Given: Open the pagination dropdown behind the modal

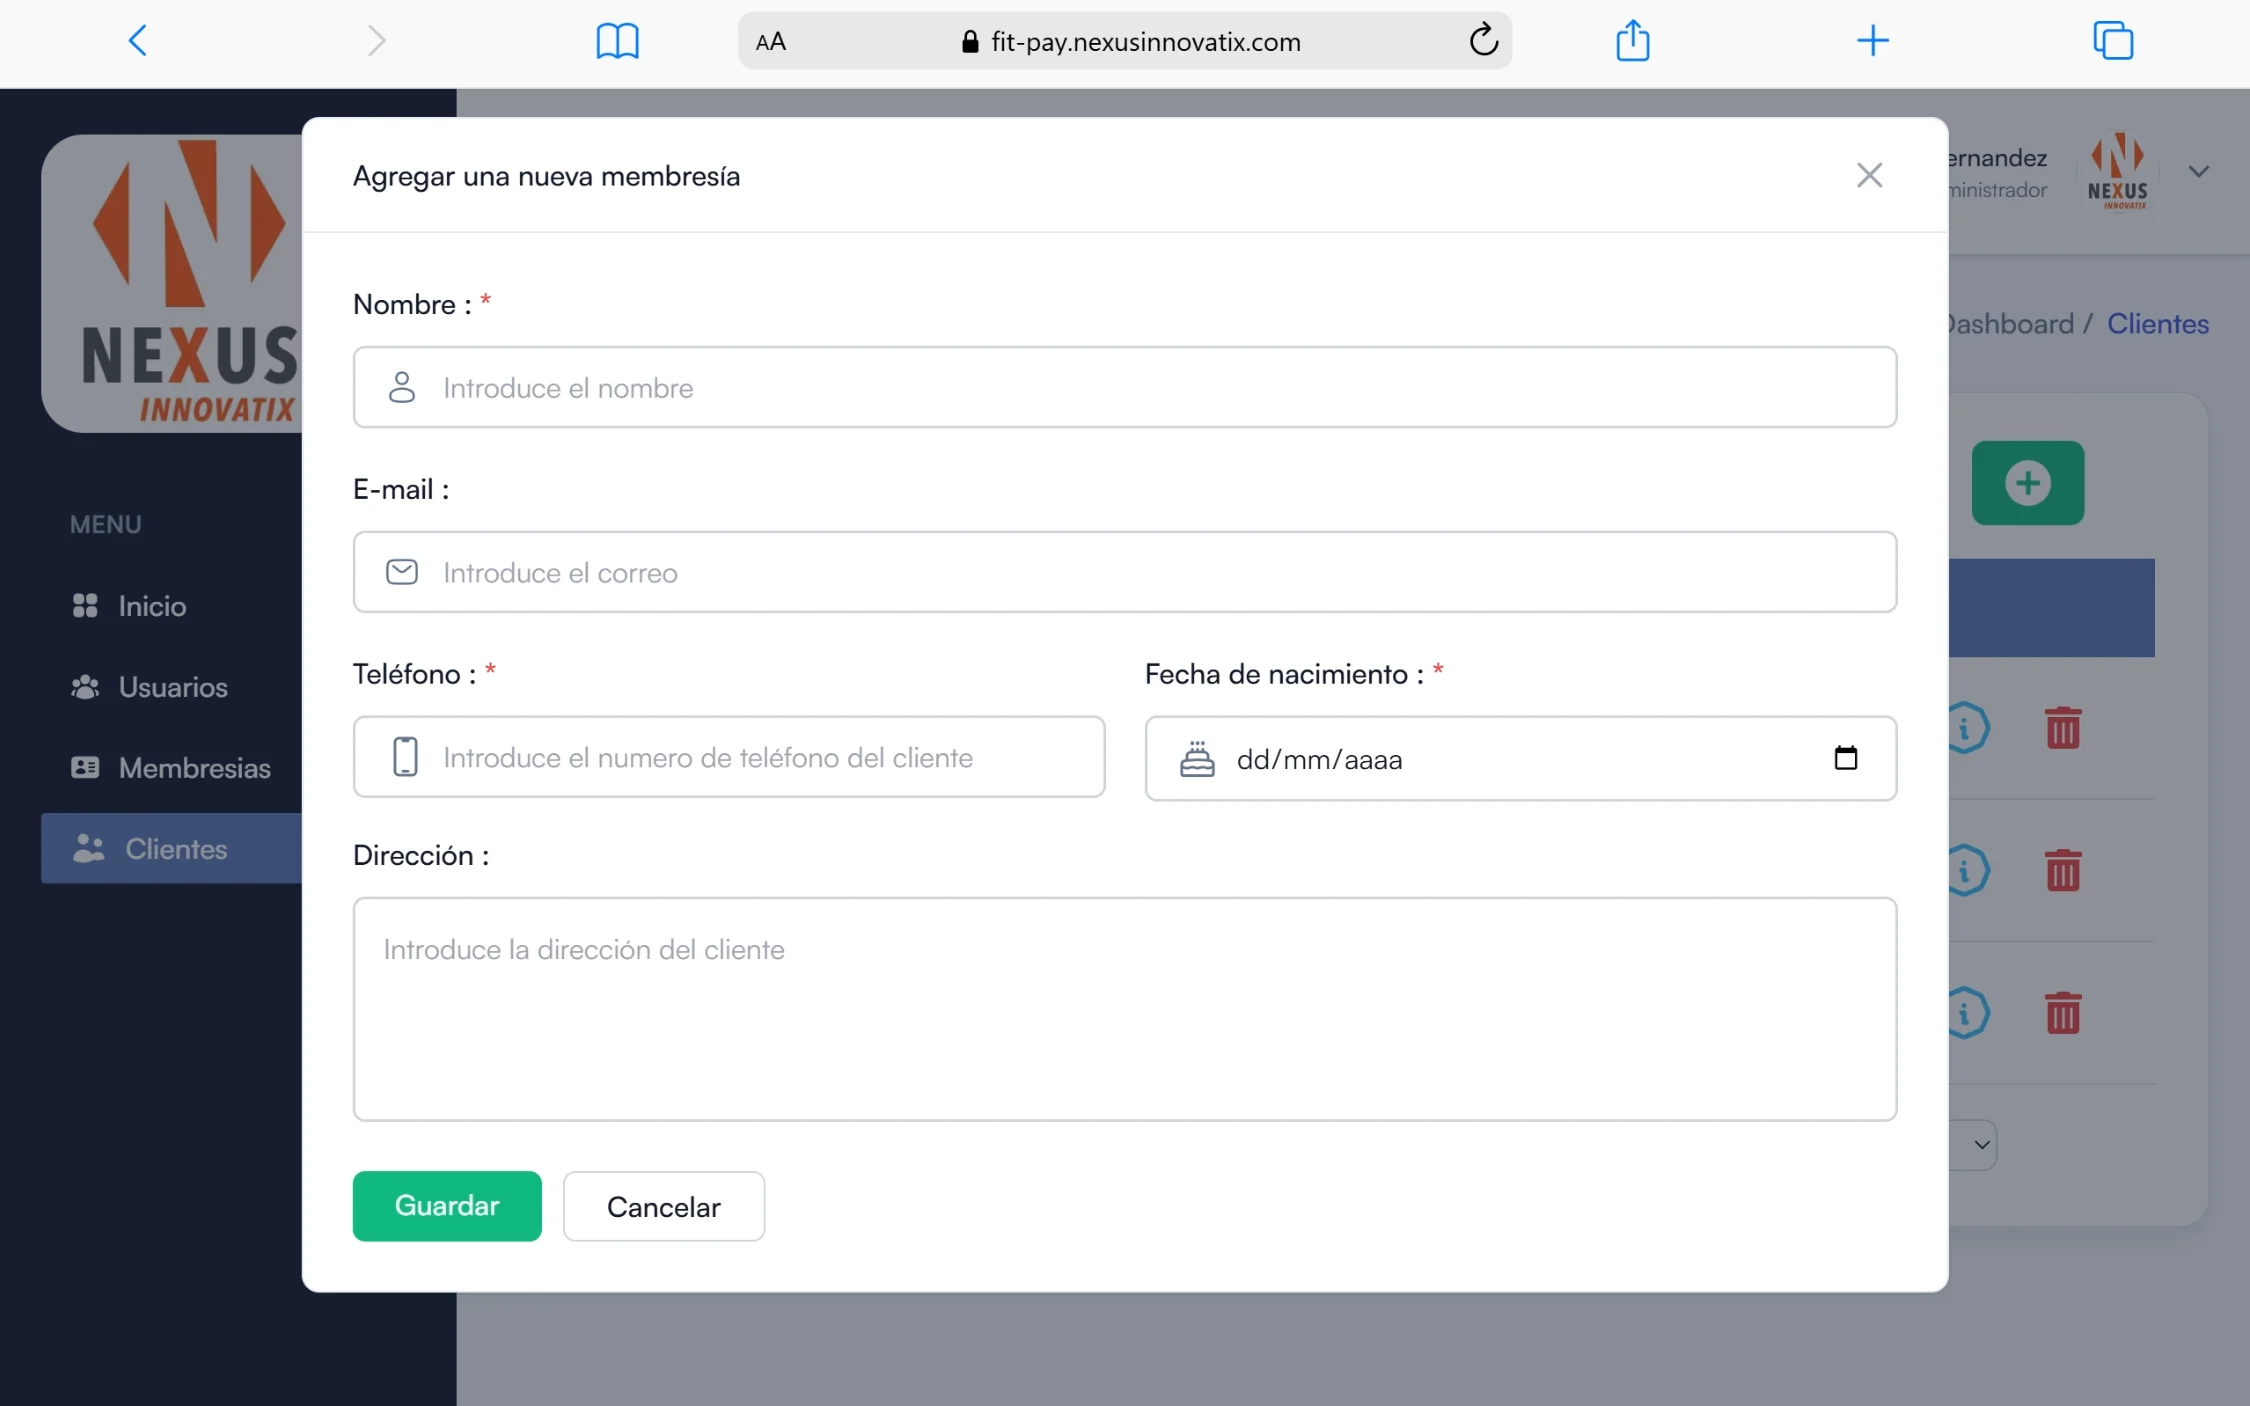Looking at the screenshot, I should [x=1979, y=1145].
